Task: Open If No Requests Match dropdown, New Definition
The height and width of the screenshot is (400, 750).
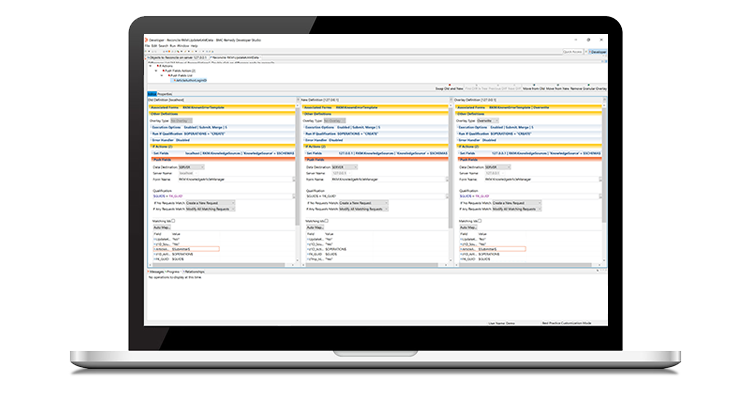Action: click(364, 203)
